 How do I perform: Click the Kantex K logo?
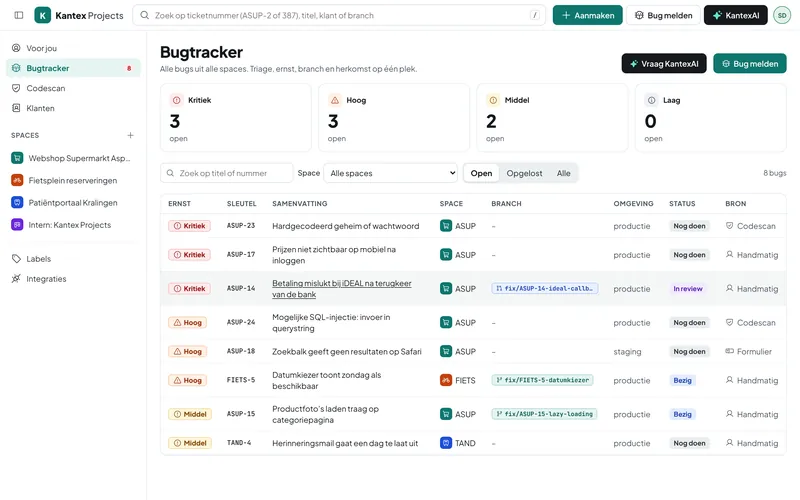tap(43, 15)
